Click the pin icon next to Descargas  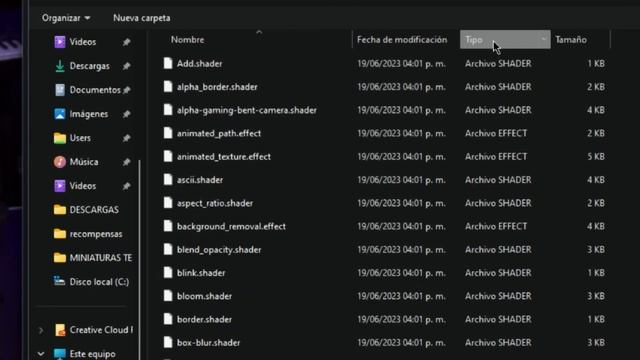coord(127,66)
